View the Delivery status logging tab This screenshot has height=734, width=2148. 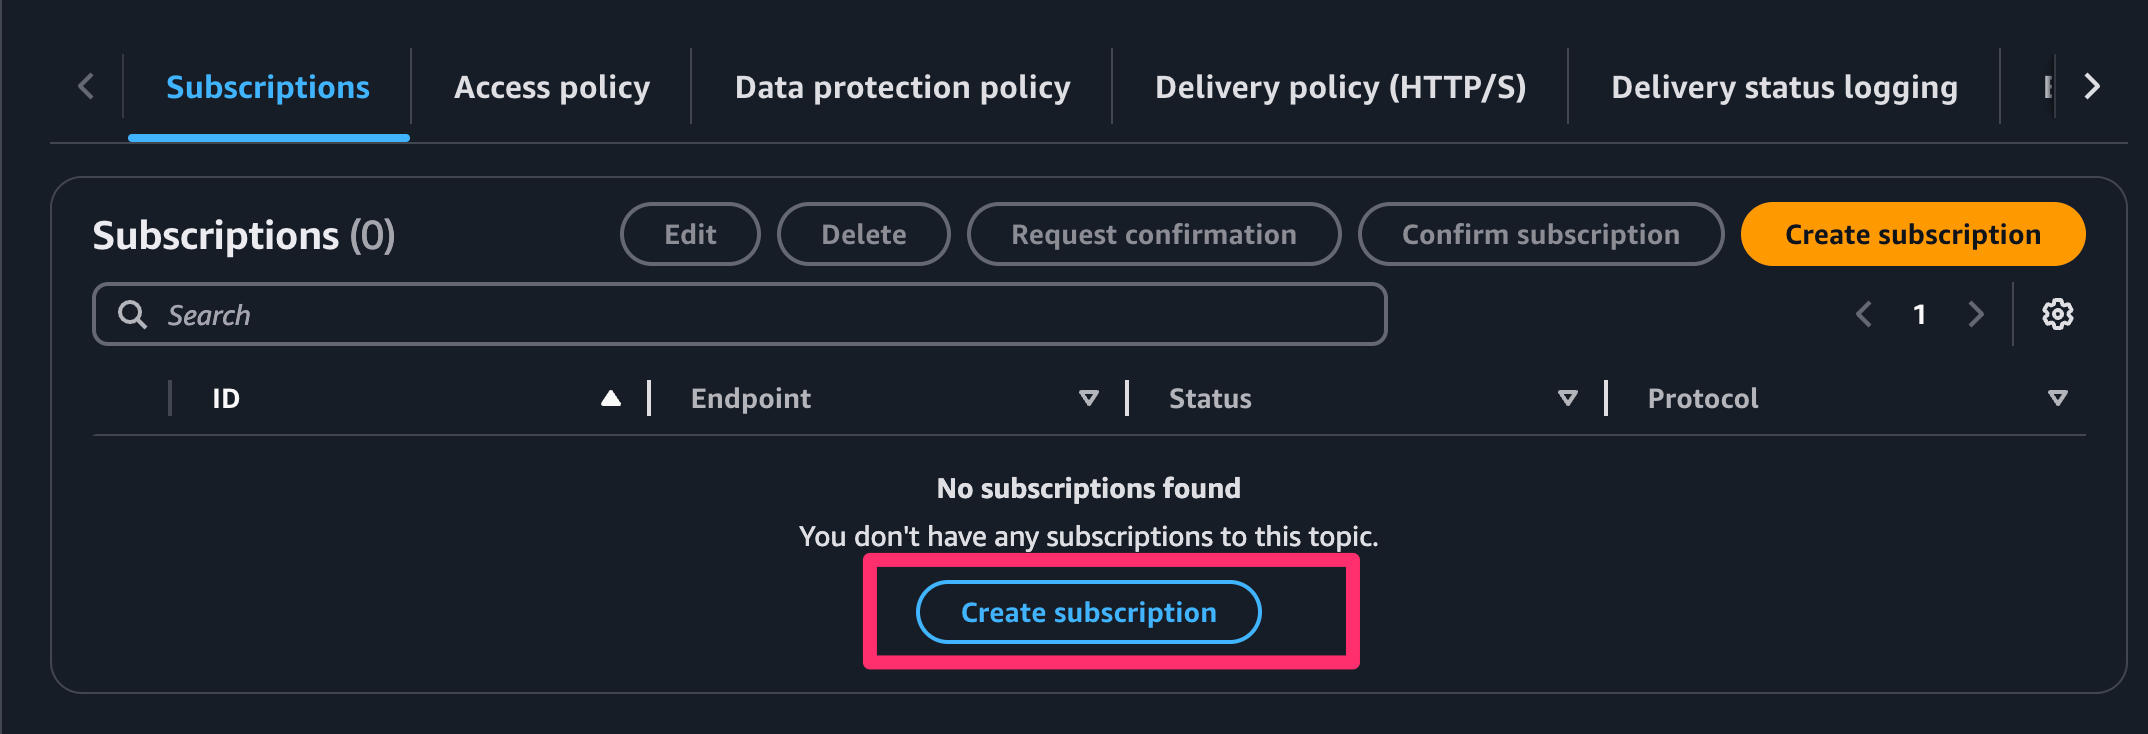[x=1784, y=87]
